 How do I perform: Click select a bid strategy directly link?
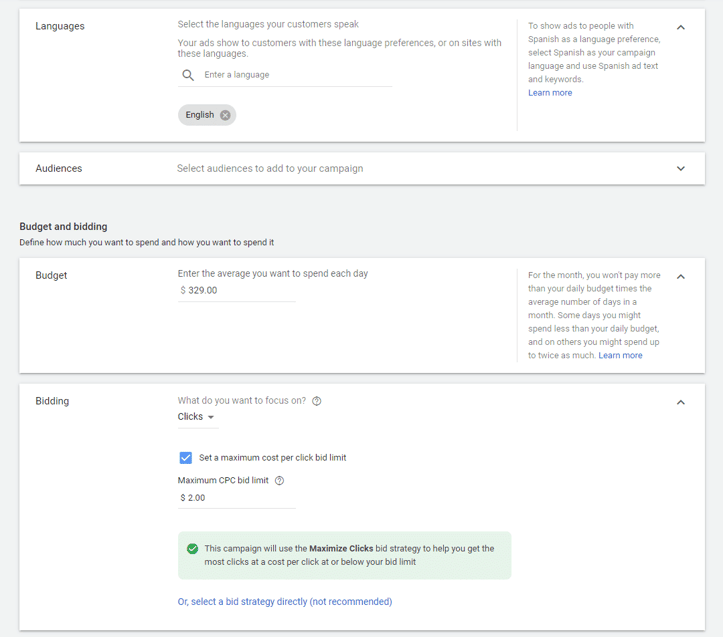(x=285, y=602)
